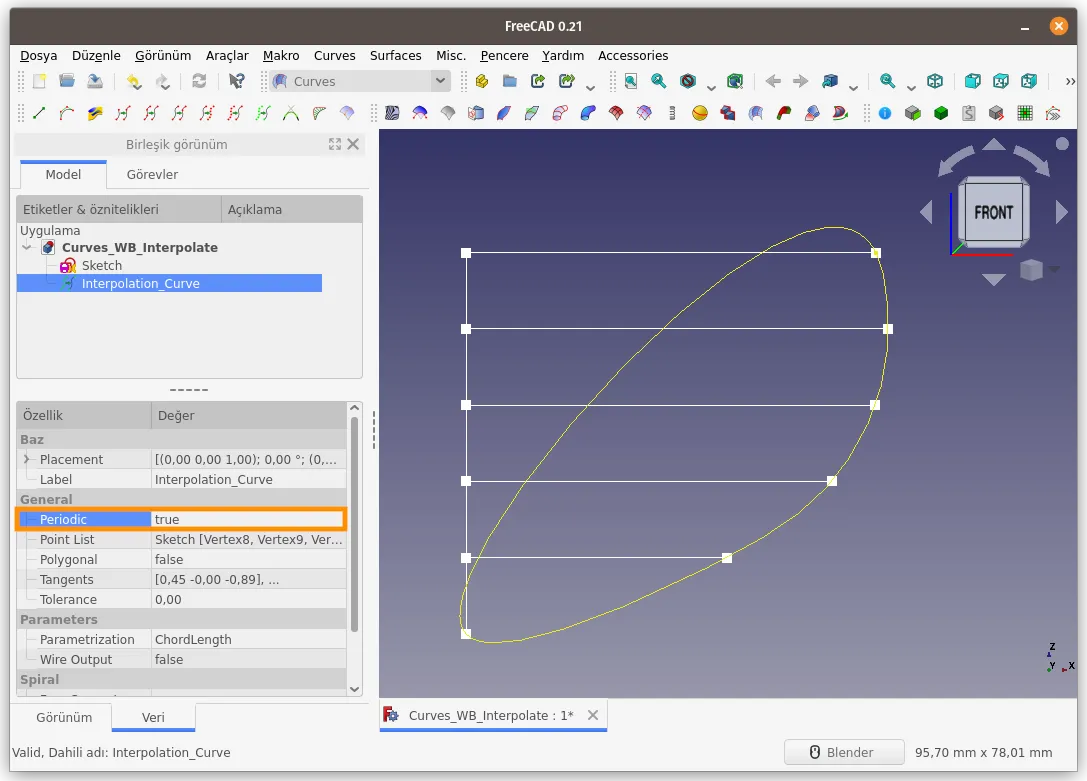Screen dimensions: 1087x781
Task: Select the Curves line tool icon
Action: click(39, 113)
